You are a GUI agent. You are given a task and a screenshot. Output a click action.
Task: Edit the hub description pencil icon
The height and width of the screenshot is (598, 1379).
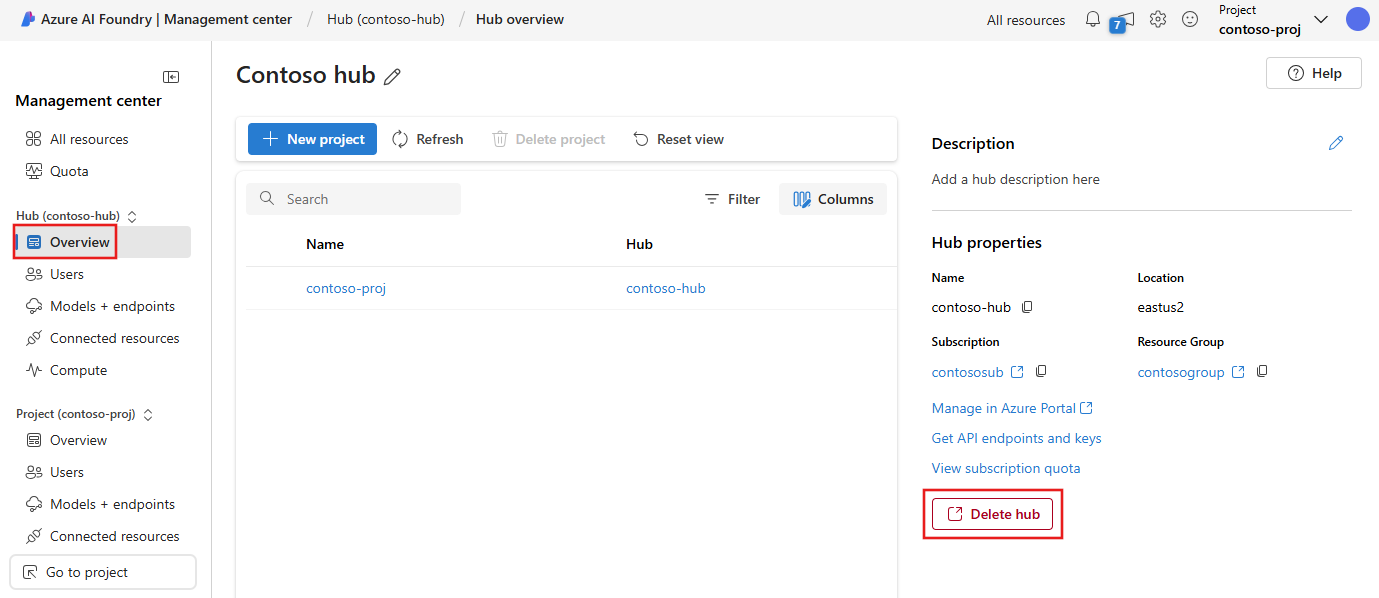pyautogui.click(x=1336, y=143)
